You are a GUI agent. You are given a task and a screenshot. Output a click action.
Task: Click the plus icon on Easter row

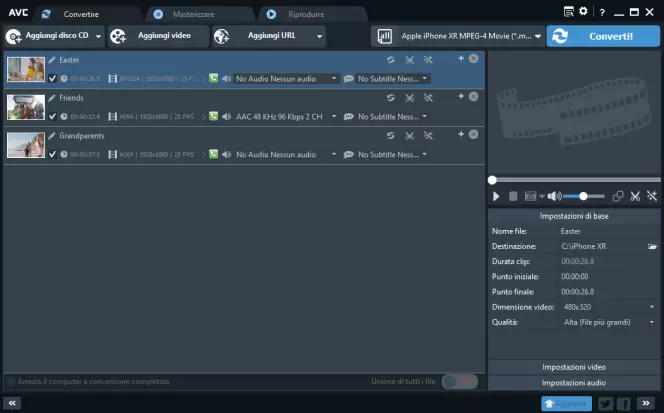(461, 58)
